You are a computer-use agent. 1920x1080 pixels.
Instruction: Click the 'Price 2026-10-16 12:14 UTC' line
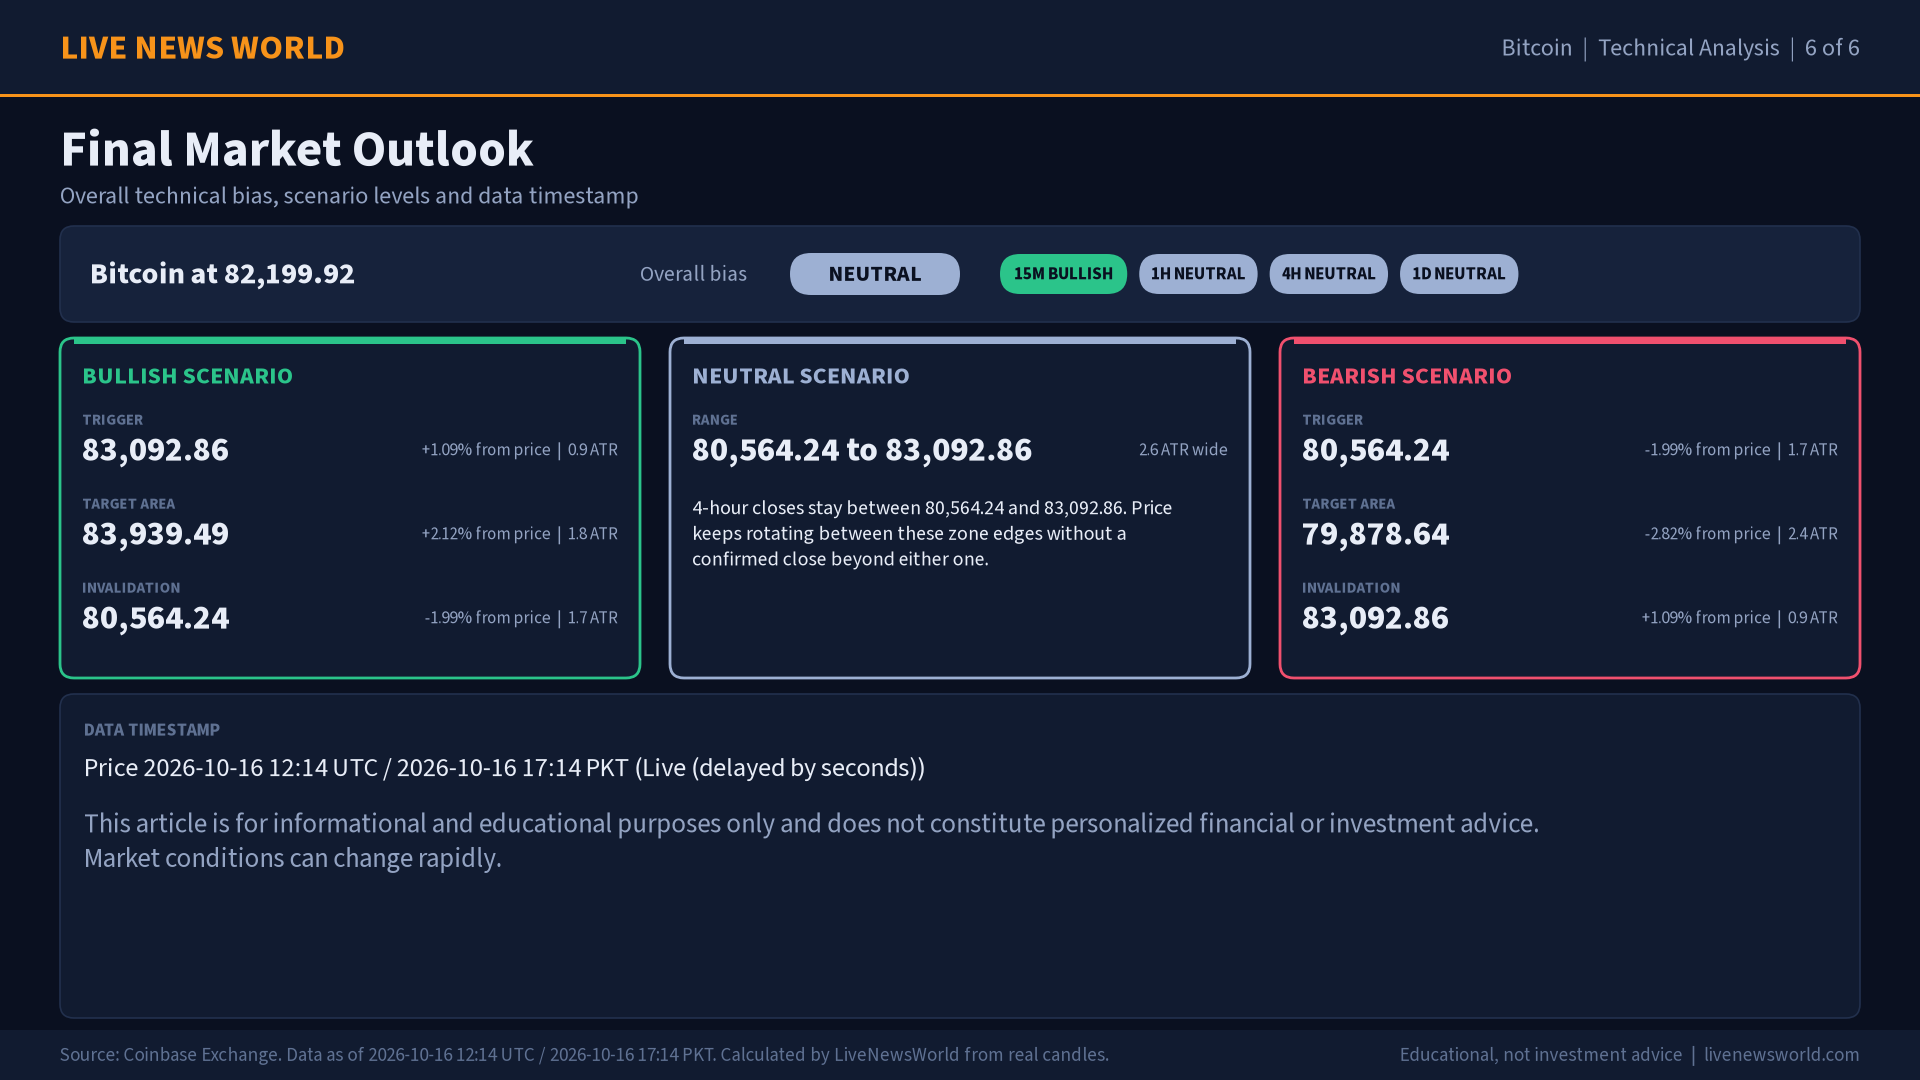[505, 768]
